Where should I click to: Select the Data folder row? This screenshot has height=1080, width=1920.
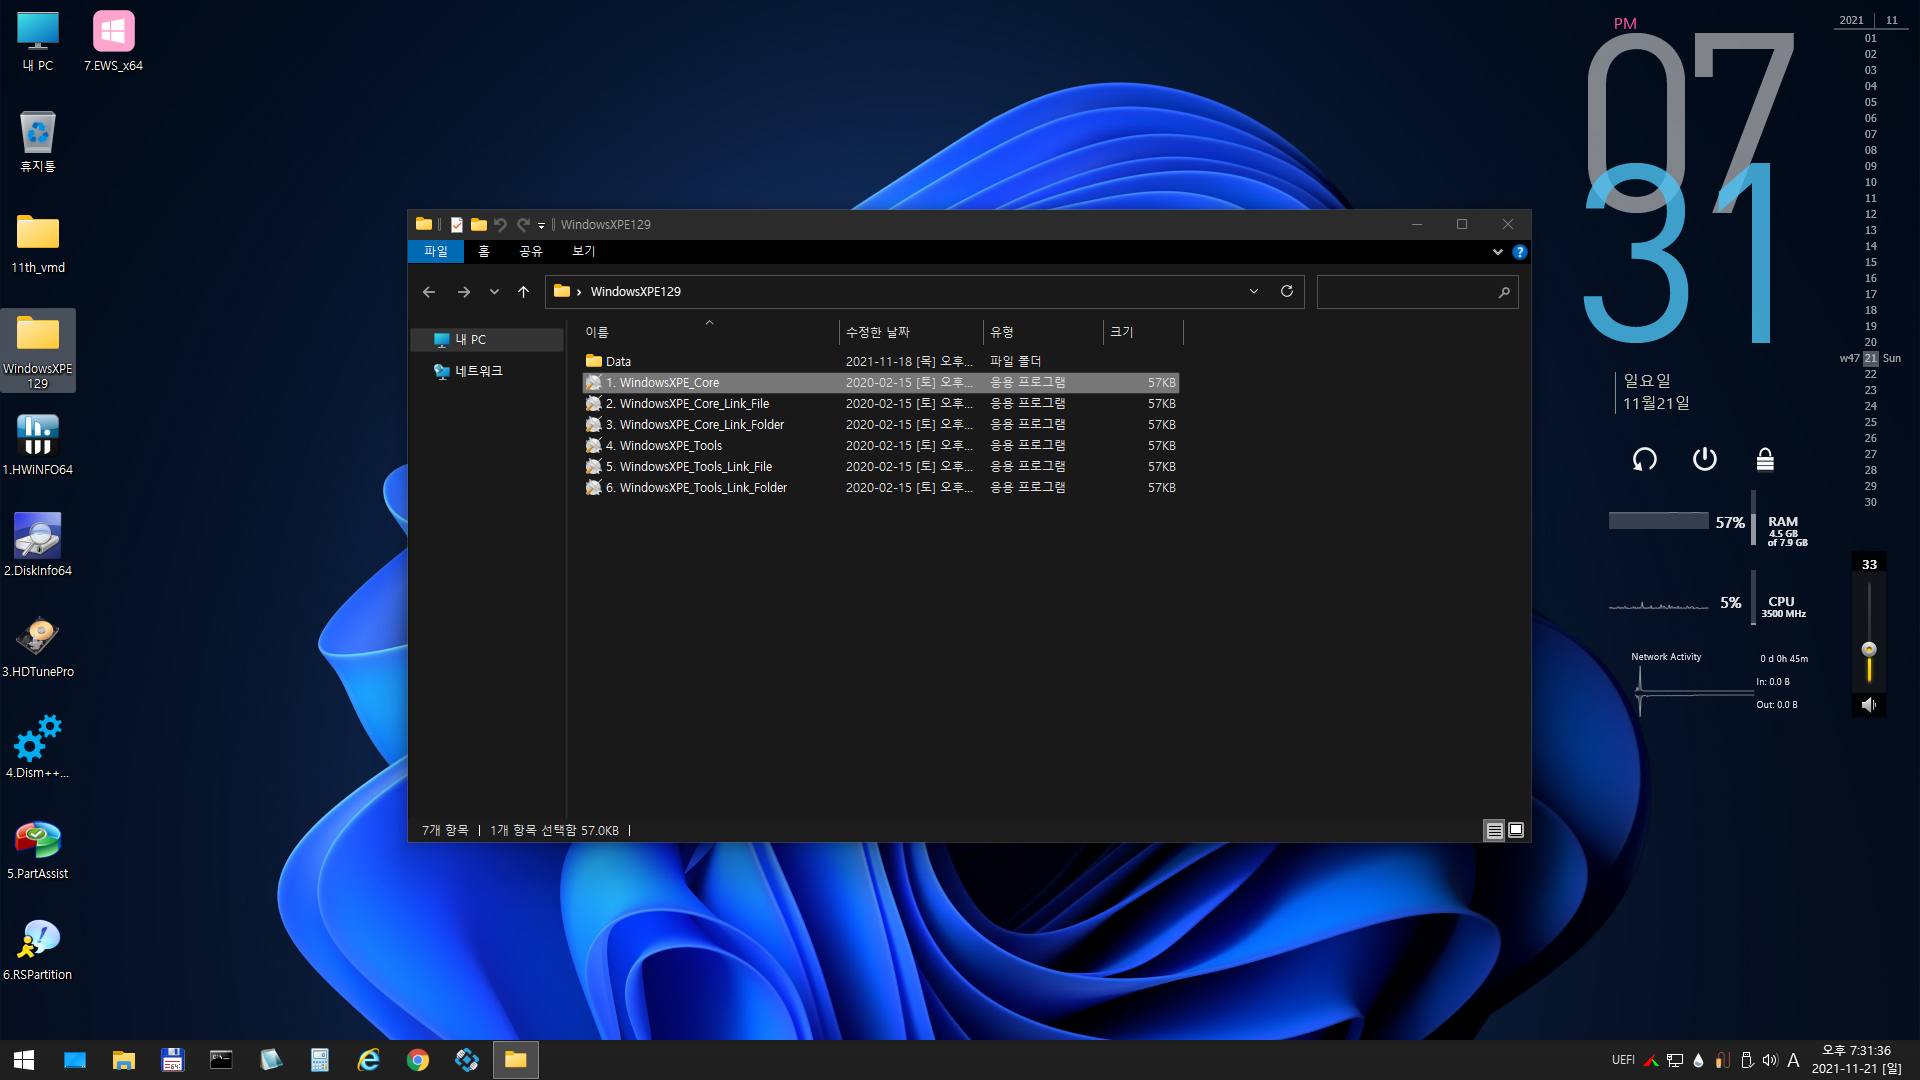tap(881, 362)
